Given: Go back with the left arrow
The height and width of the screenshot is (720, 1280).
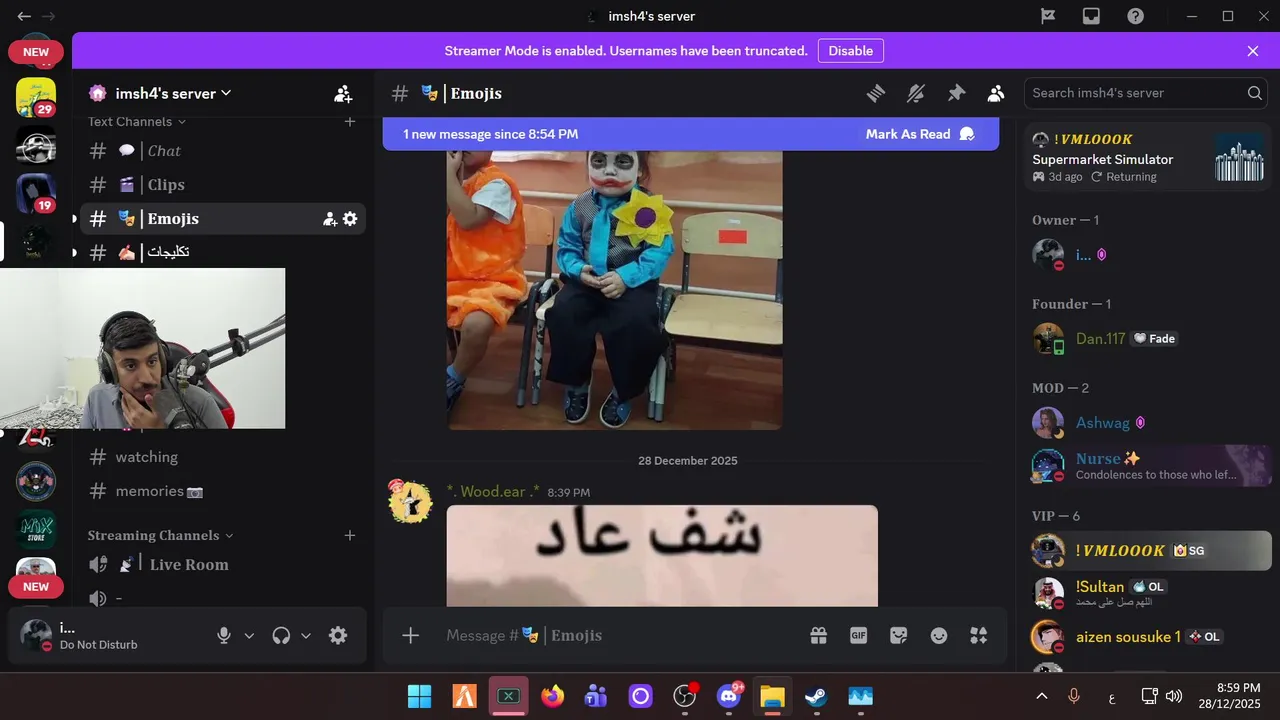Looking at the screenshot, I should pos(23,16).
